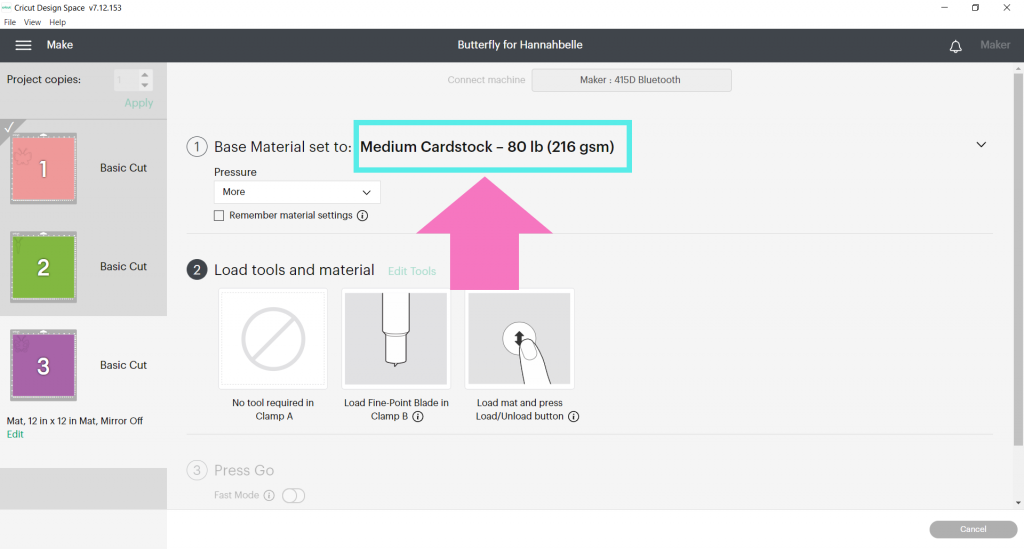
Task: Click the Maker machine label in header
Action: [x=995, y=45]
